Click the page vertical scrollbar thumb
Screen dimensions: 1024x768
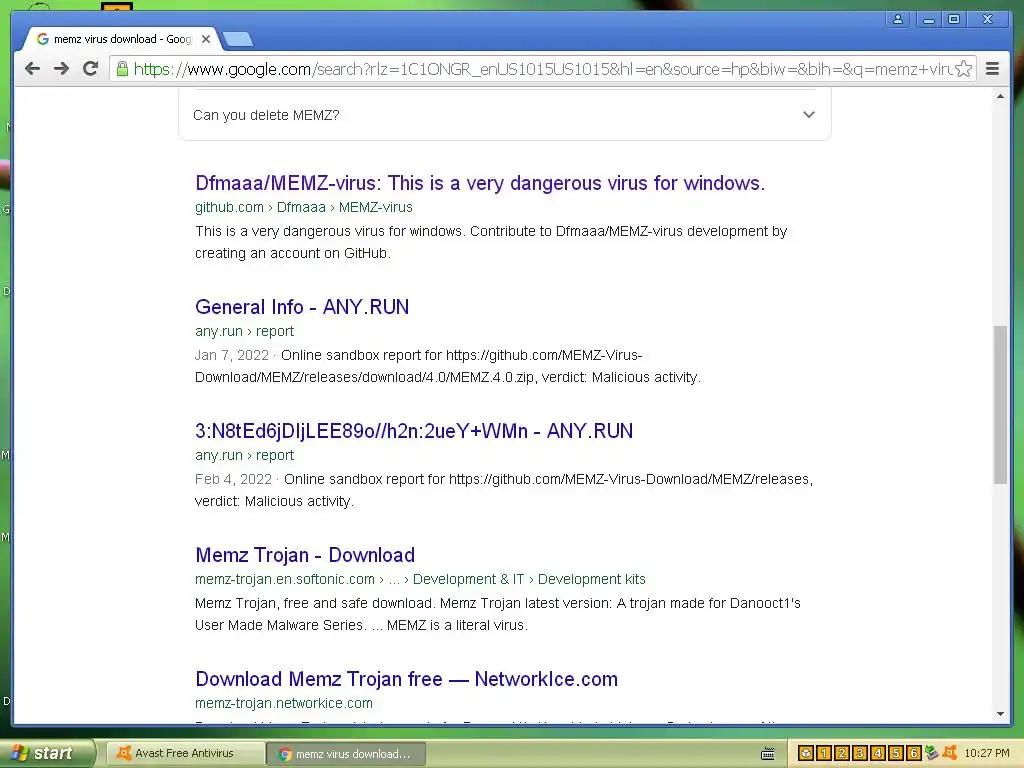tap(1000, 404)
